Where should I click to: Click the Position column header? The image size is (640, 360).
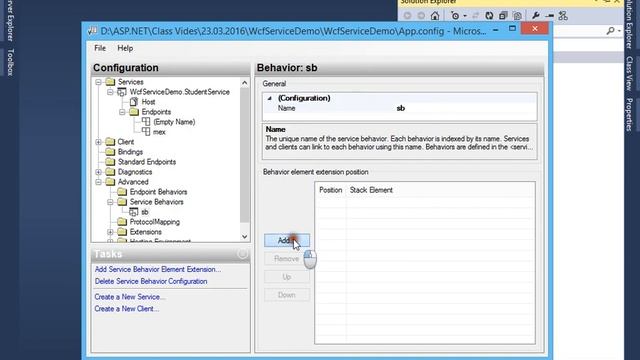point(331,190)
